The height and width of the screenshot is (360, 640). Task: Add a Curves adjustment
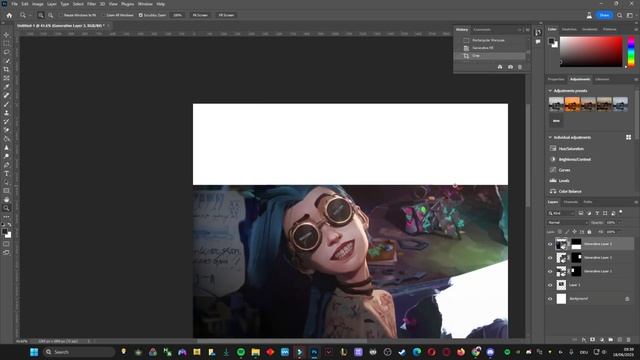coord(564,170)
